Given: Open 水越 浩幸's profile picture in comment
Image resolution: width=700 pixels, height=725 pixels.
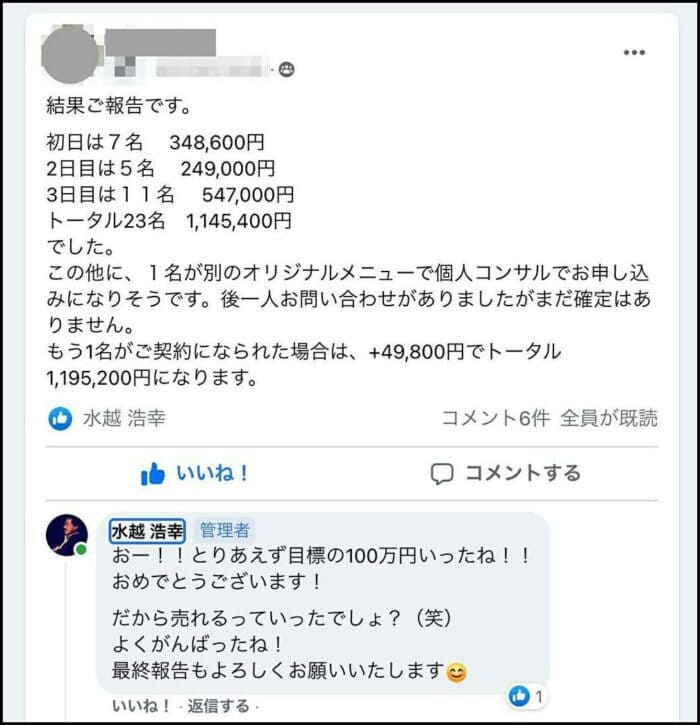Looking at the screenshot, I should pos(67,535).
